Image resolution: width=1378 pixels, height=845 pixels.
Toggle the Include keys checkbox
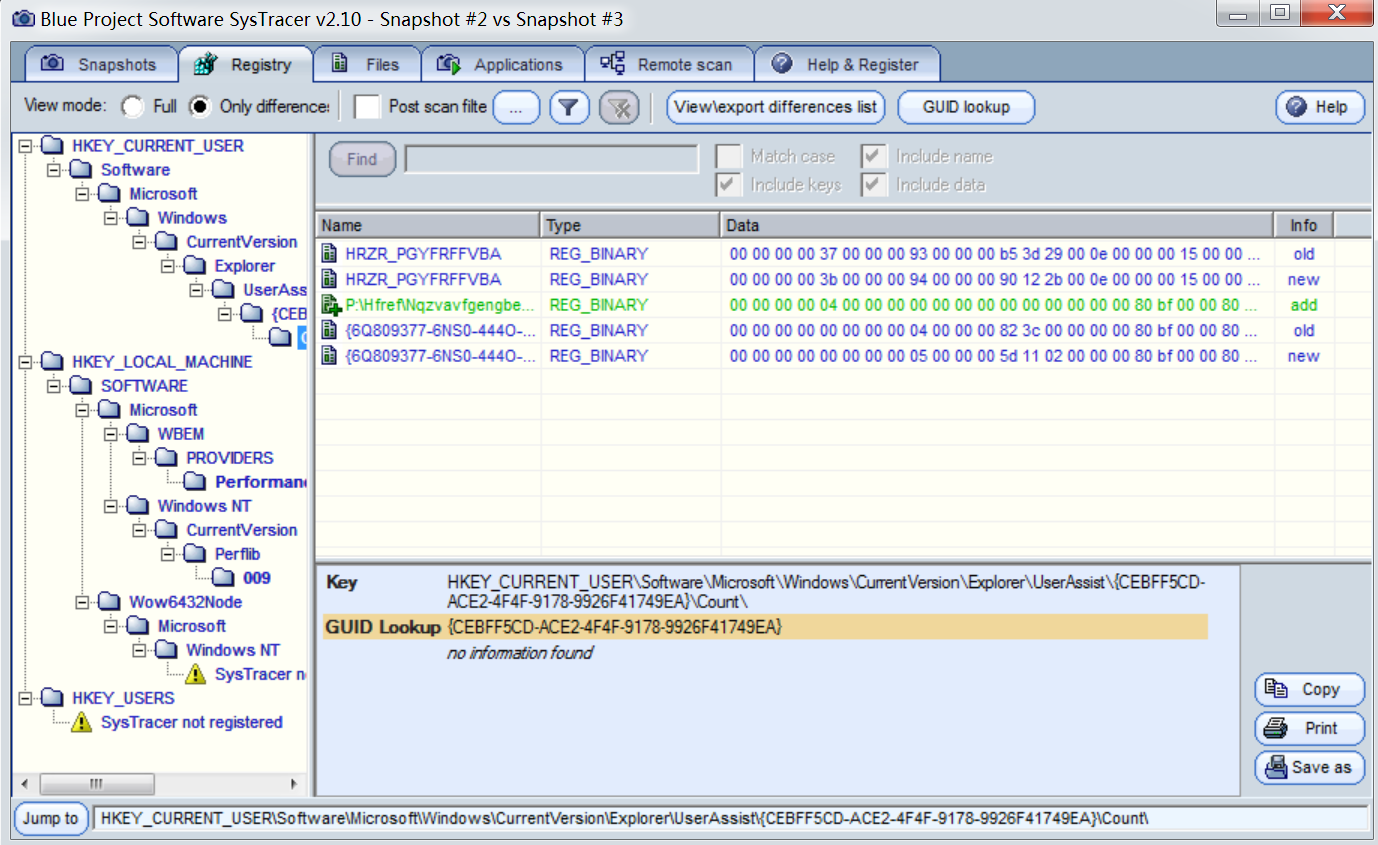(729, 184)
